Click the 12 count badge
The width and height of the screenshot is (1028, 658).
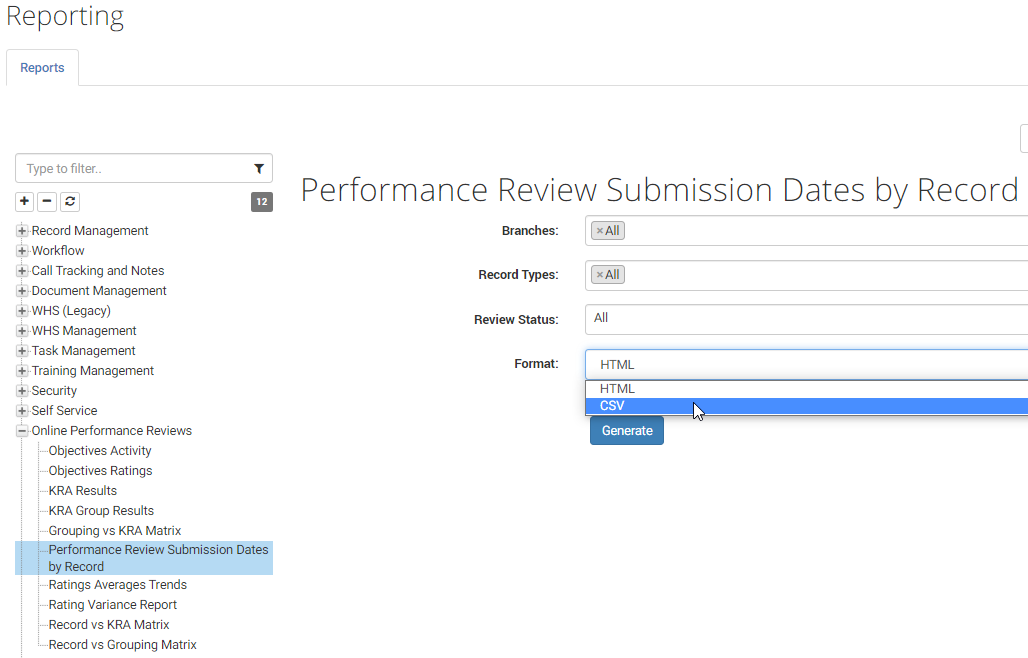point(262,202)
